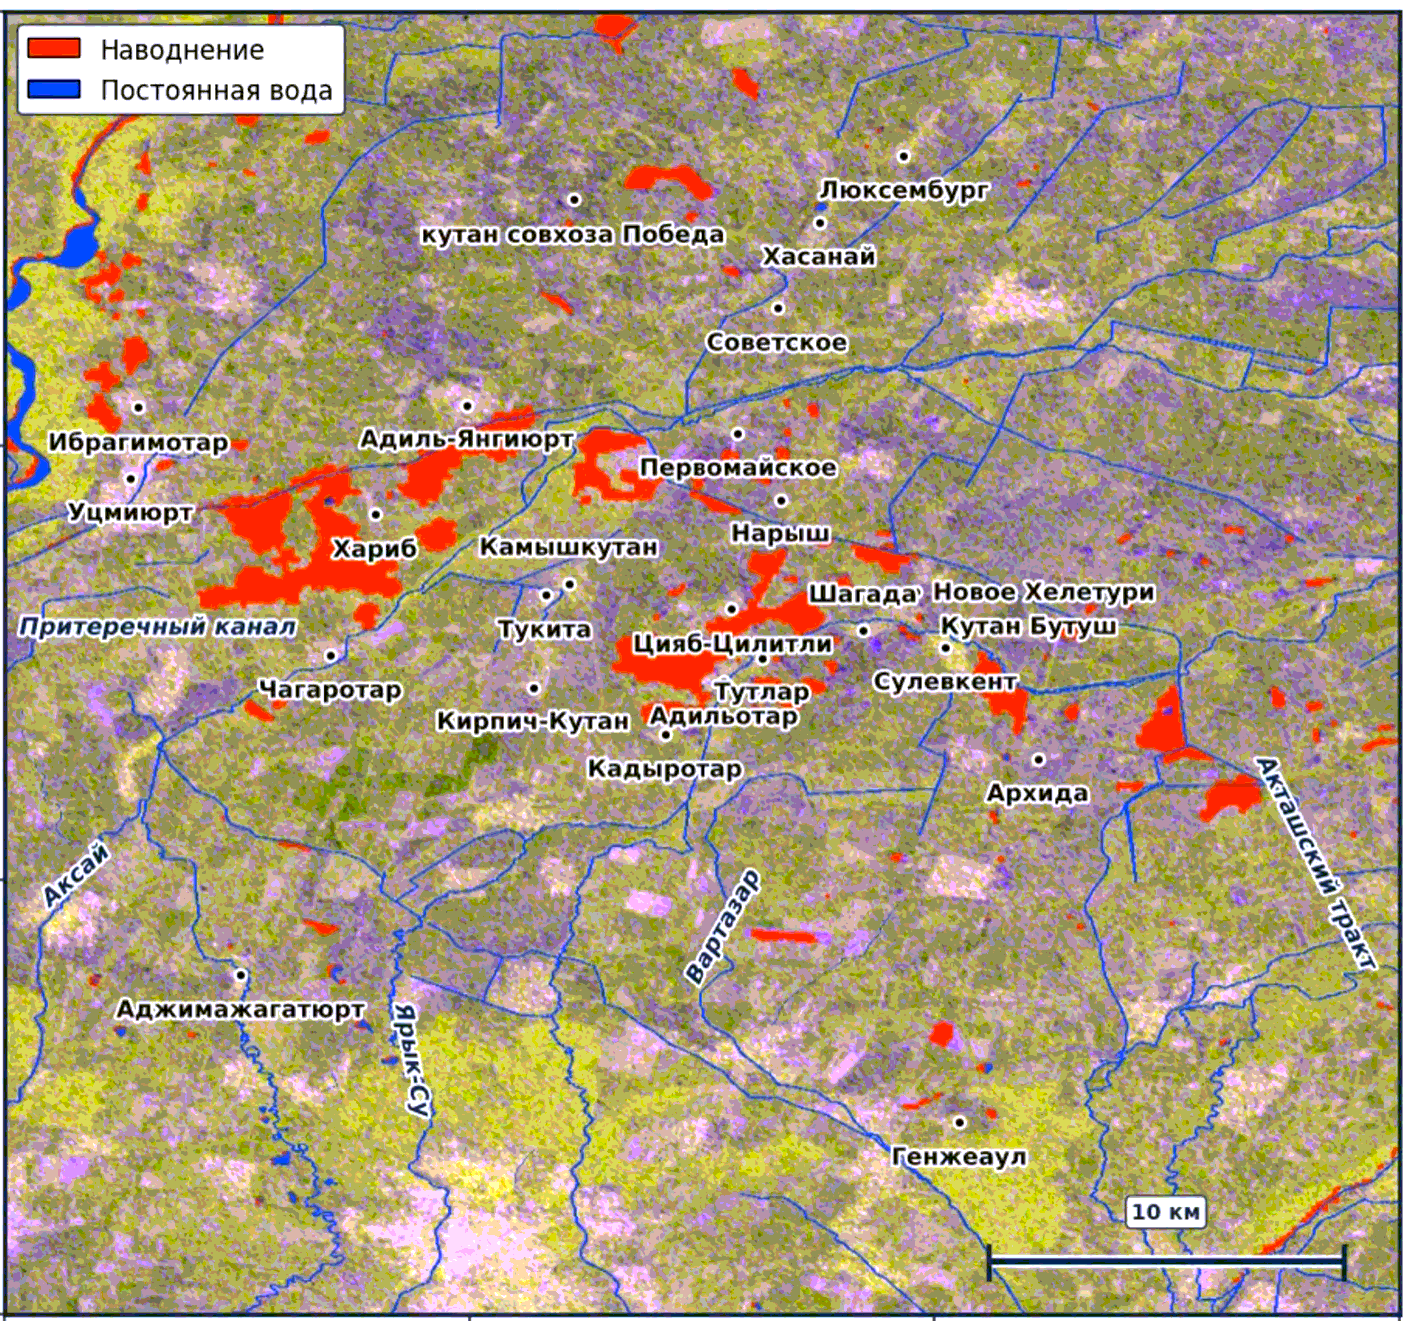Select the Генжеаул label

pos(958,1157)
